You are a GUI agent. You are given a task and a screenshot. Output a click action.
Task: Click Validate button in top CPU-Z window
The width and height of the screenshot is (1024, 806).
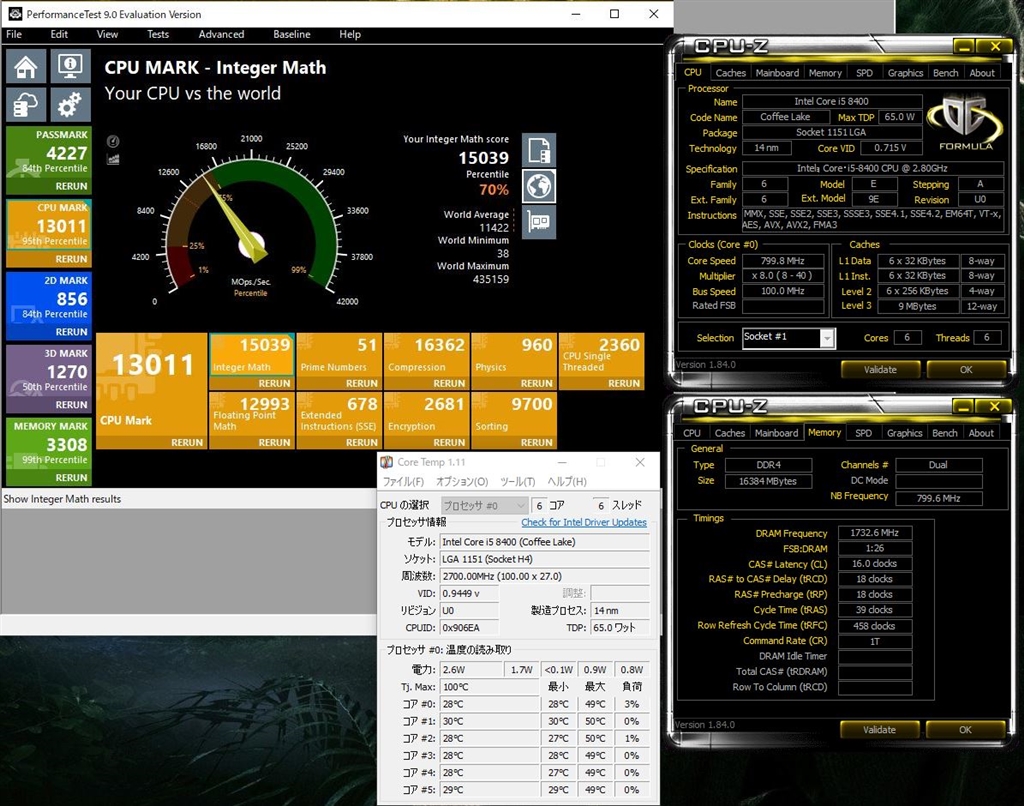pos(879,369)
